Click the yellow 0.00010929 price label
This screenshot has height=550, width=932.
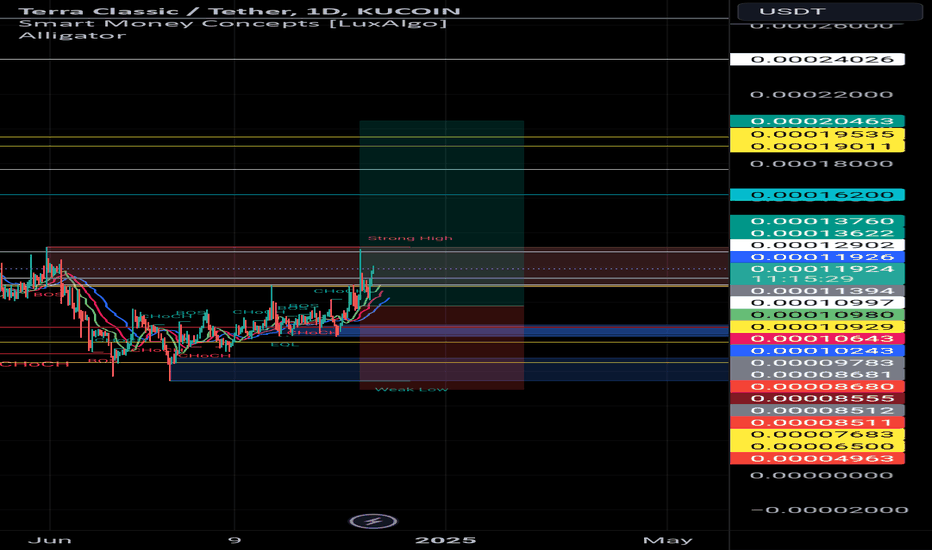(817, 327)
